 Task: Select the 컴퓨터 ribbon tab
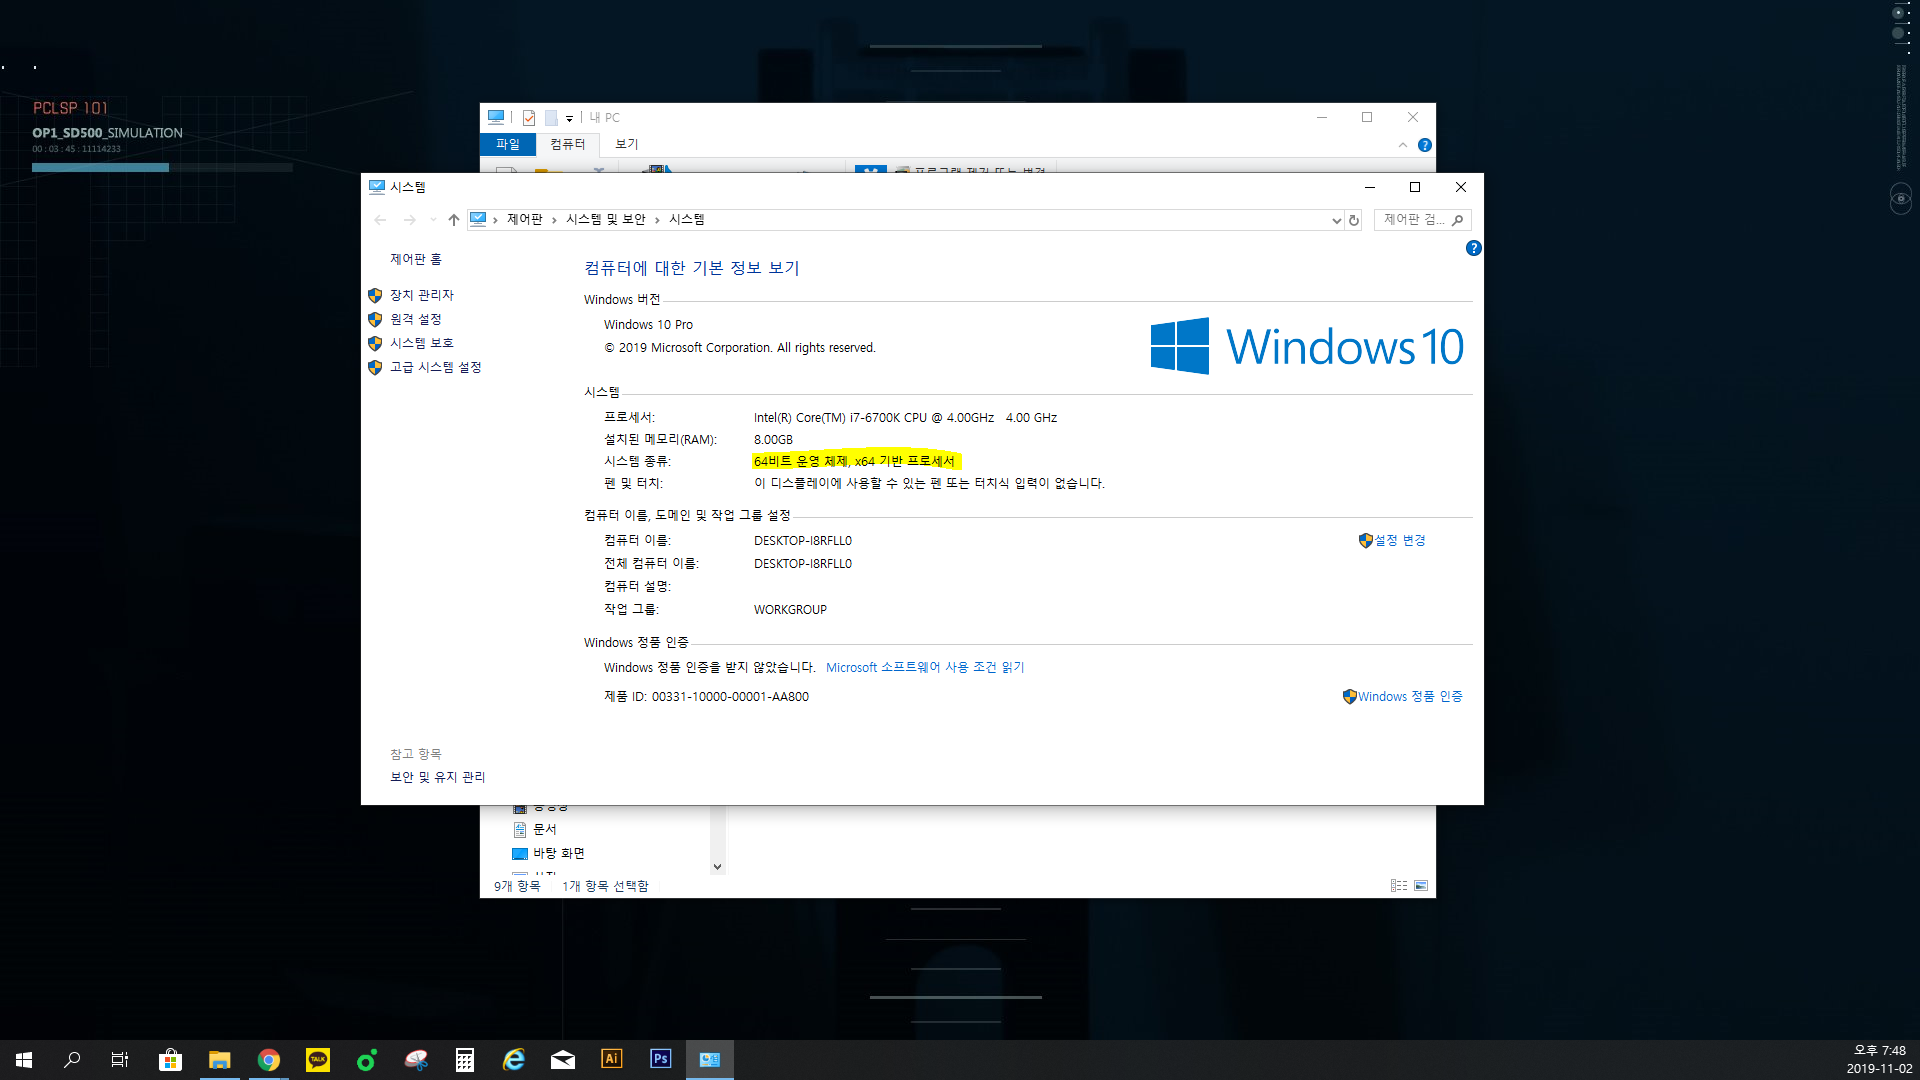pos(567,144)
